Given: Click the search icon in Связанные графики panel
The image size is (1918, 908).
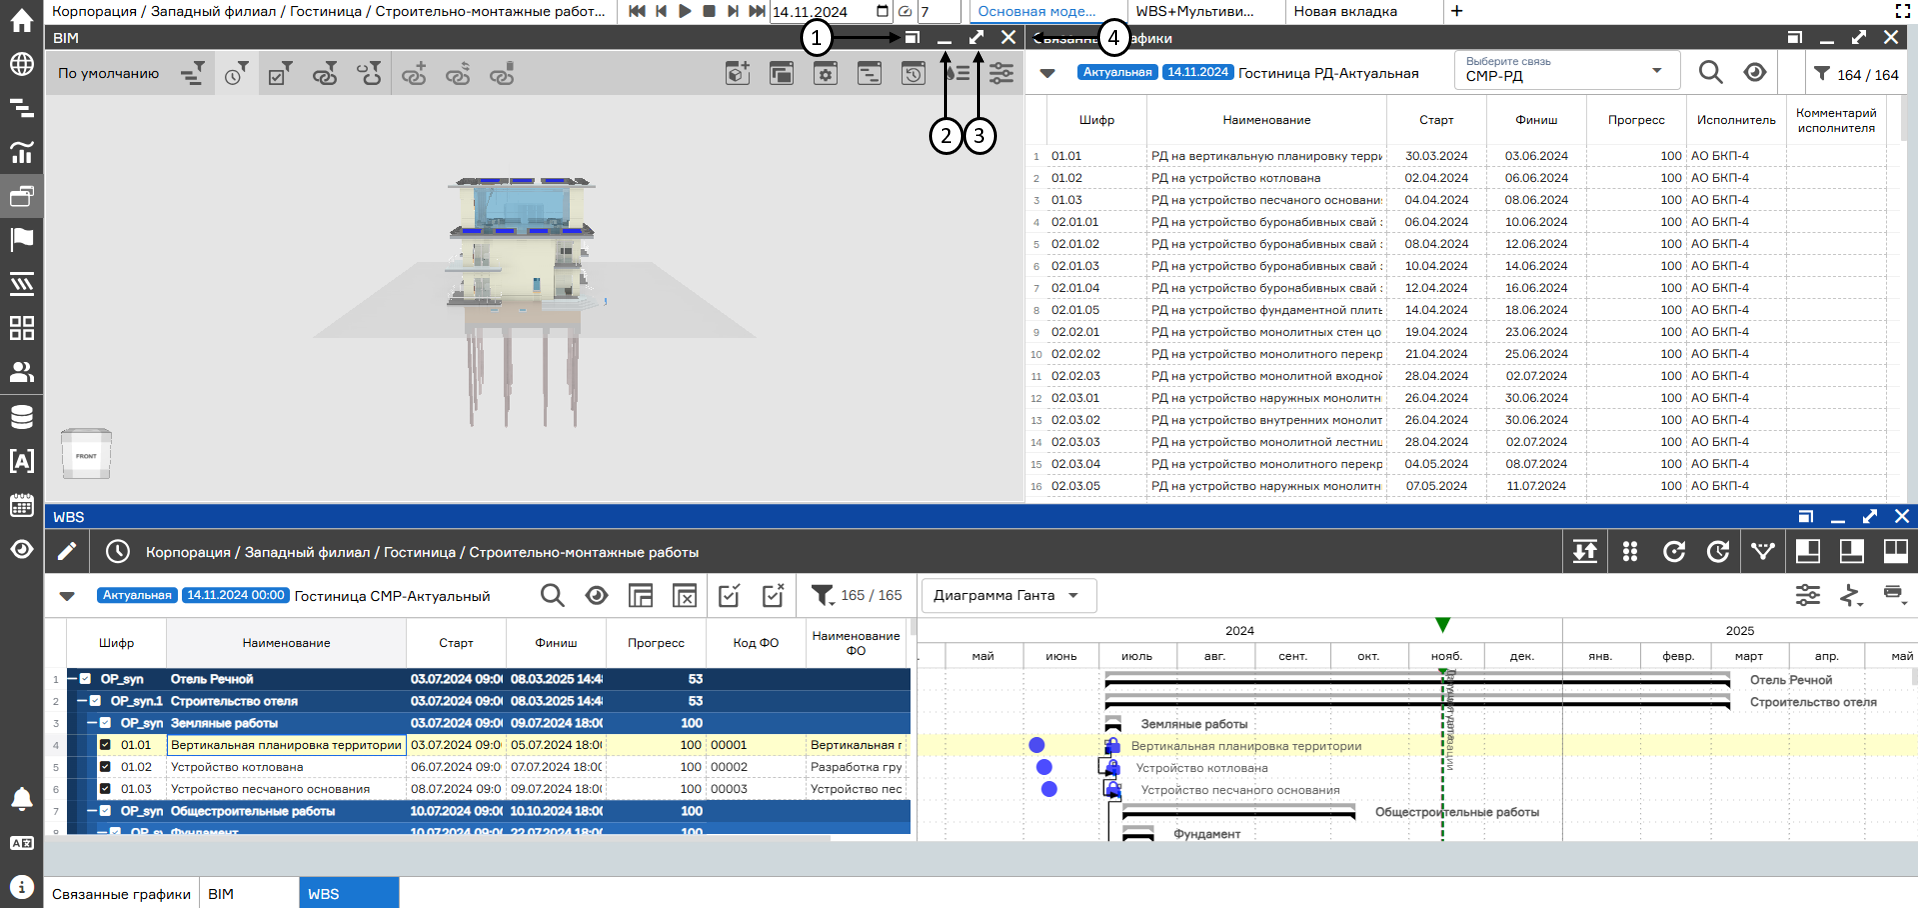Looking at the screenshot, I should click(x=1710, y=73).
